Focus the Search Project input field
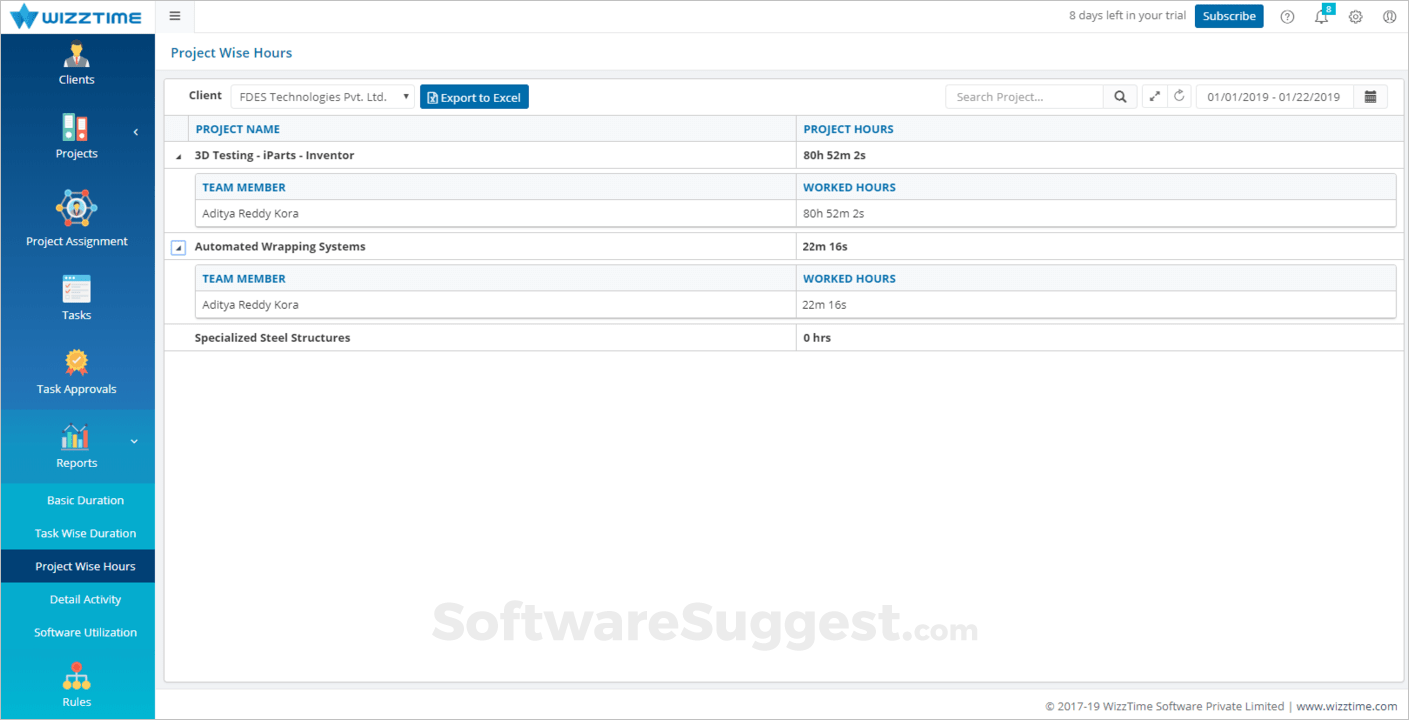Screen dimensions: 1409x720 (x=1025, y=97)
